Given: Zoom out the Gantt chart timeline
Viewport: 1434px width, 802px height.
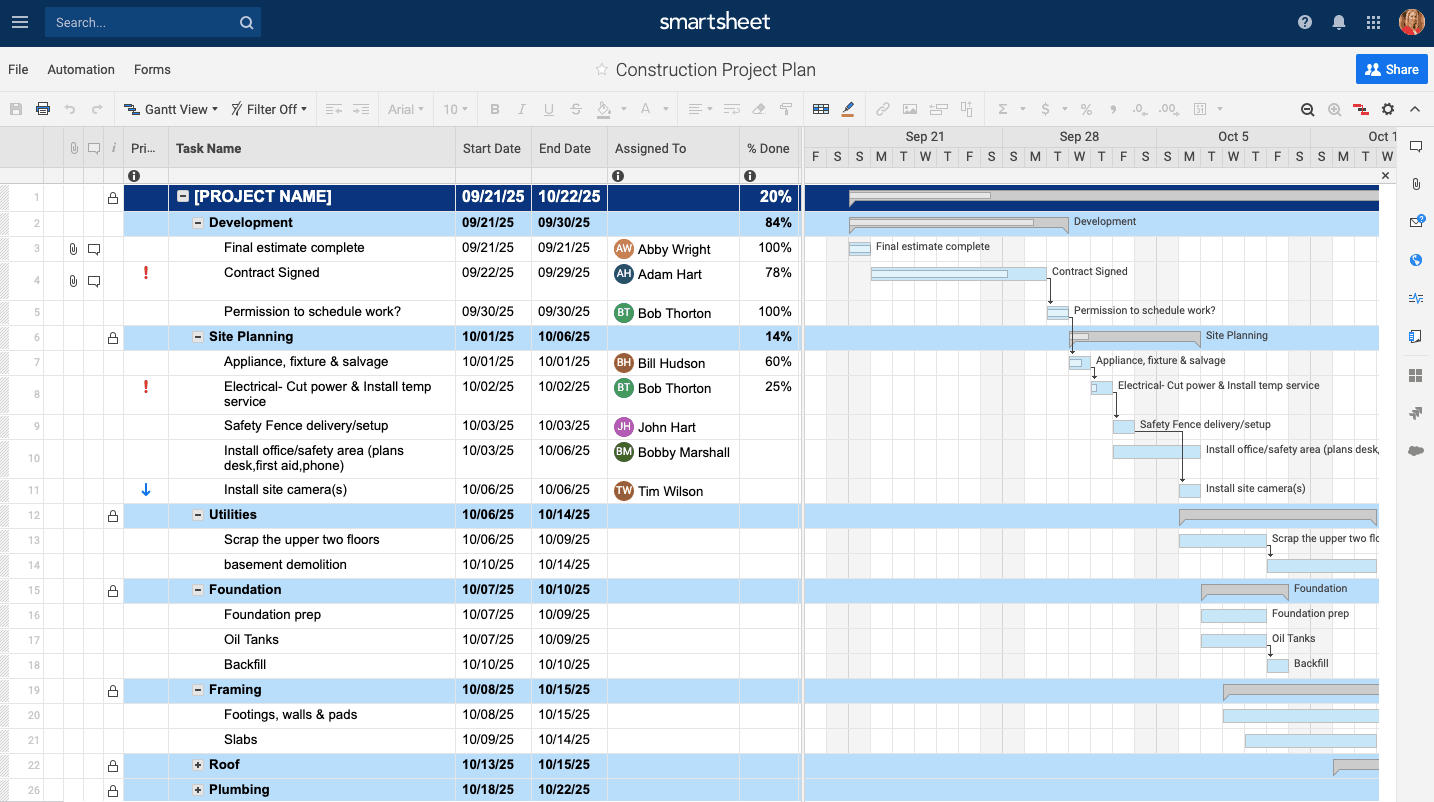Looking at the screenshot, I should pos(1307,109).
